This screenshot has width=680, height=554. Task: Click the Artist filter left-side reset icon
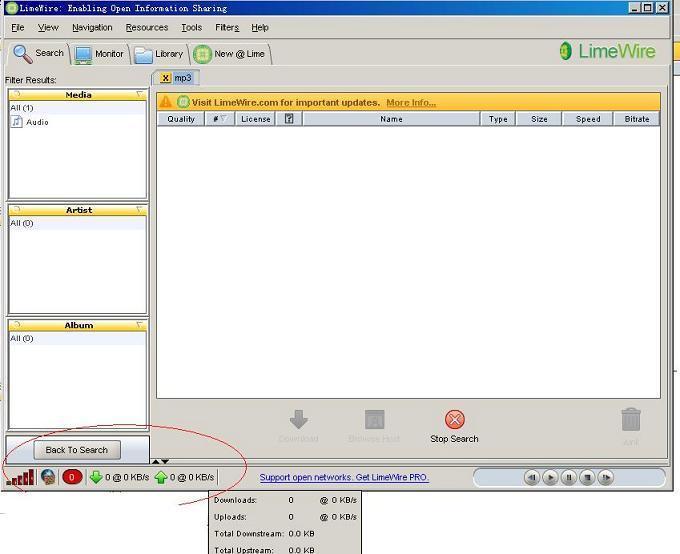click(16, 210)
